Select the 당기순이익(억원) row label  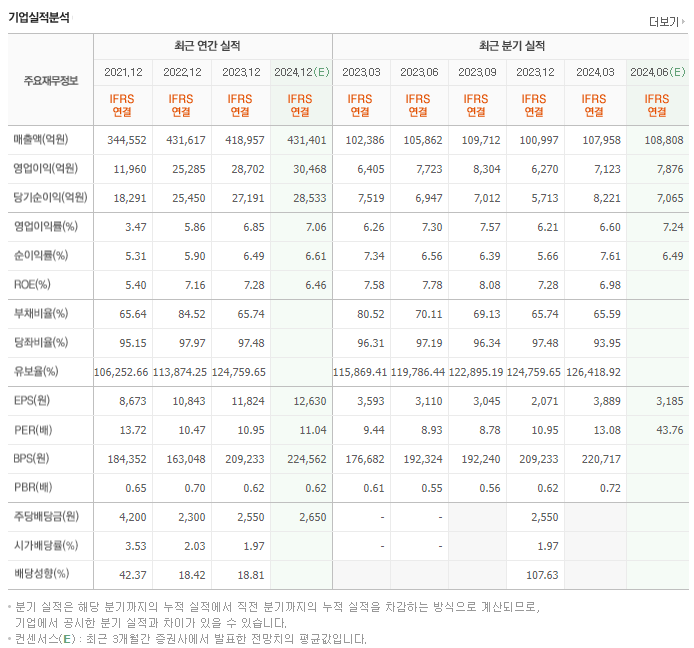click(x=50, y=197)
